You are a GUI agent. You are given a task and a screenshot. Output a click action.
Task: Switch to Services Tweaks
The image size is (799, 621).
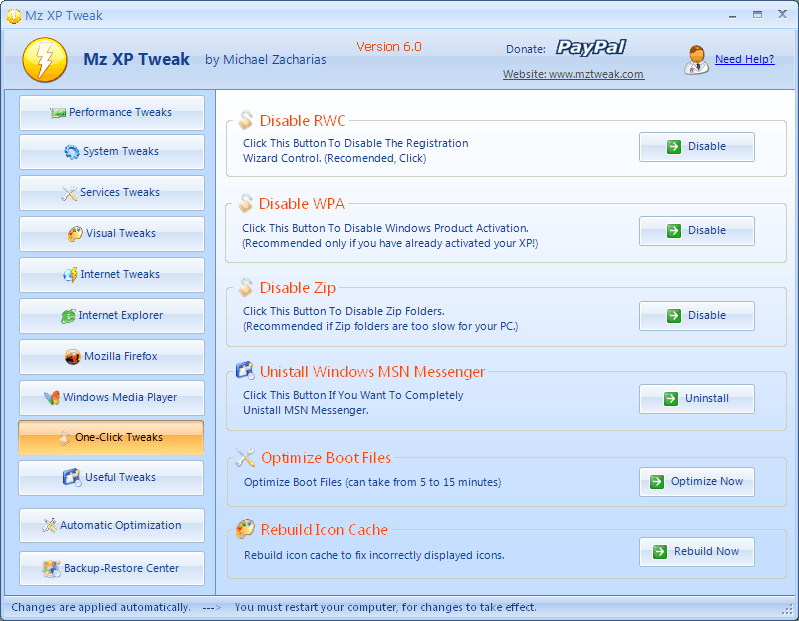click(112, 193)
